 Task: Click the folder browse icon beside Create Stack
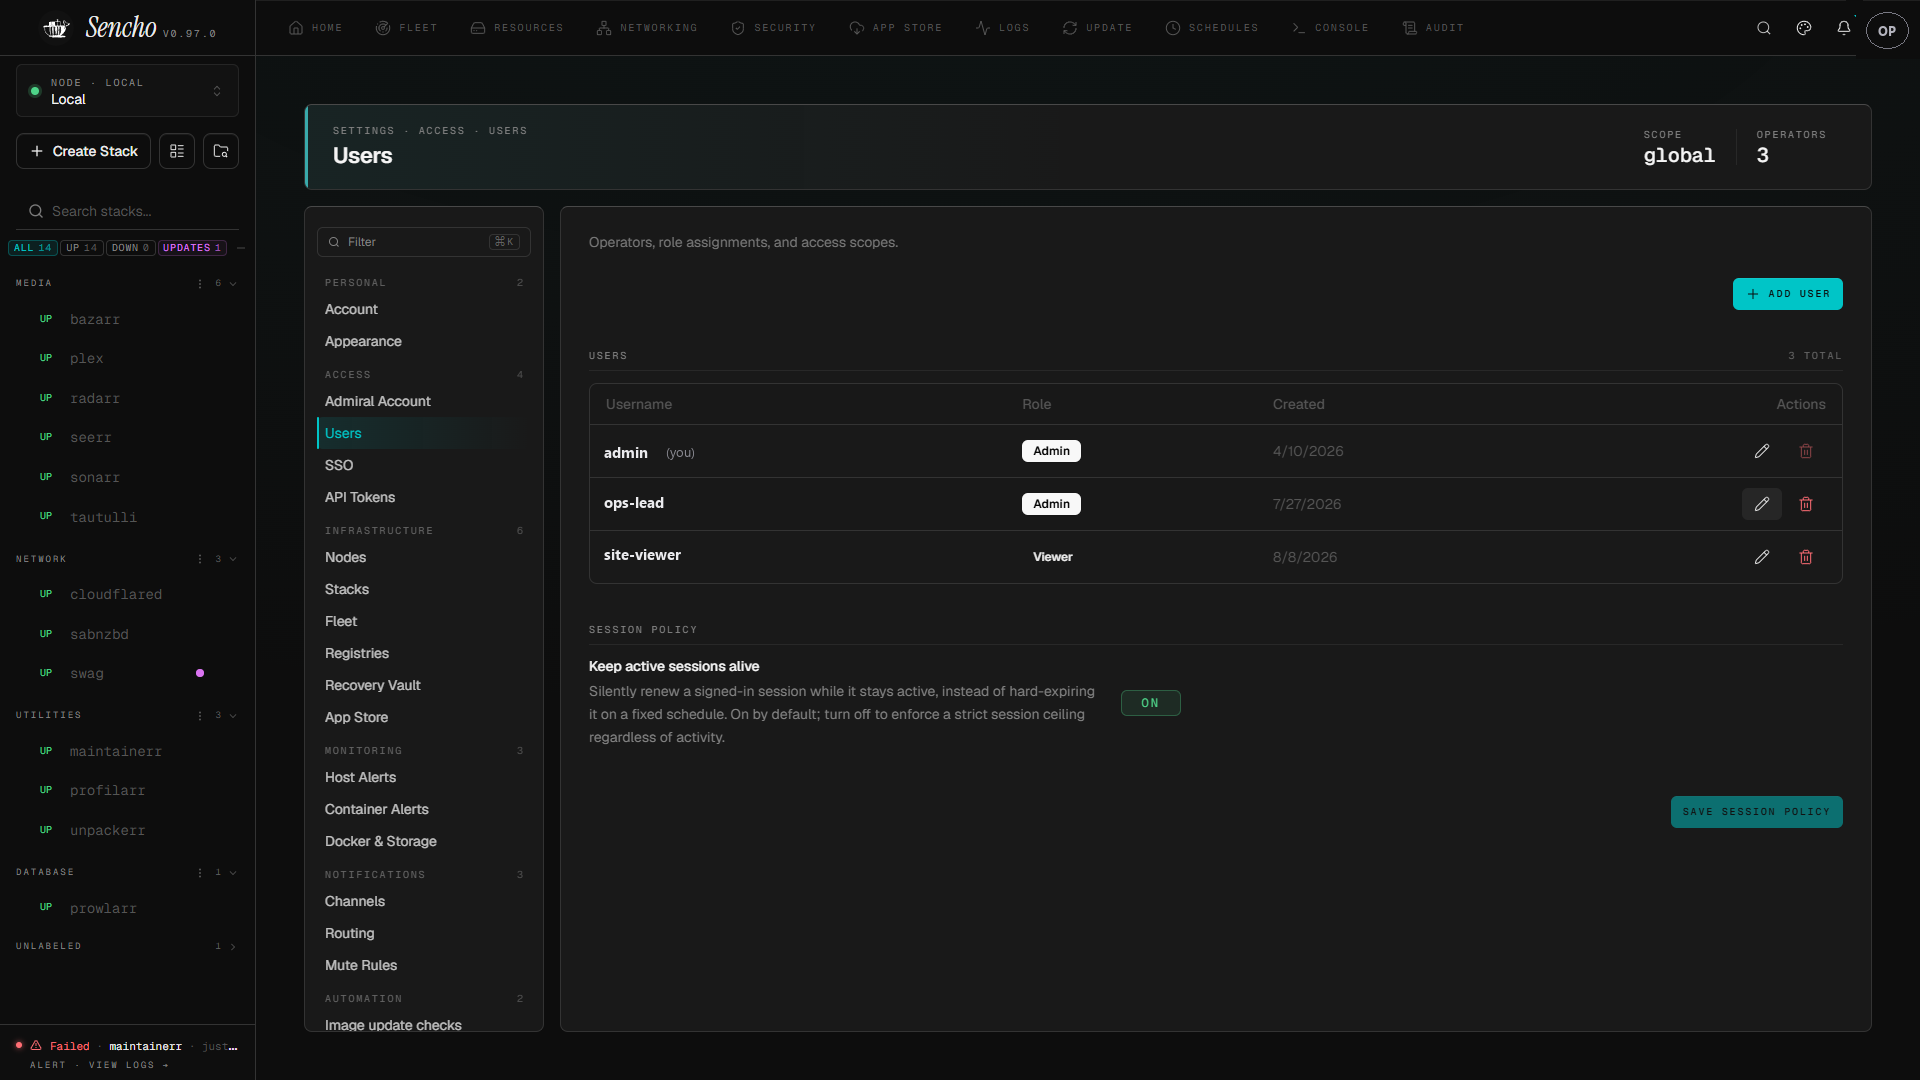coord(221,151)
